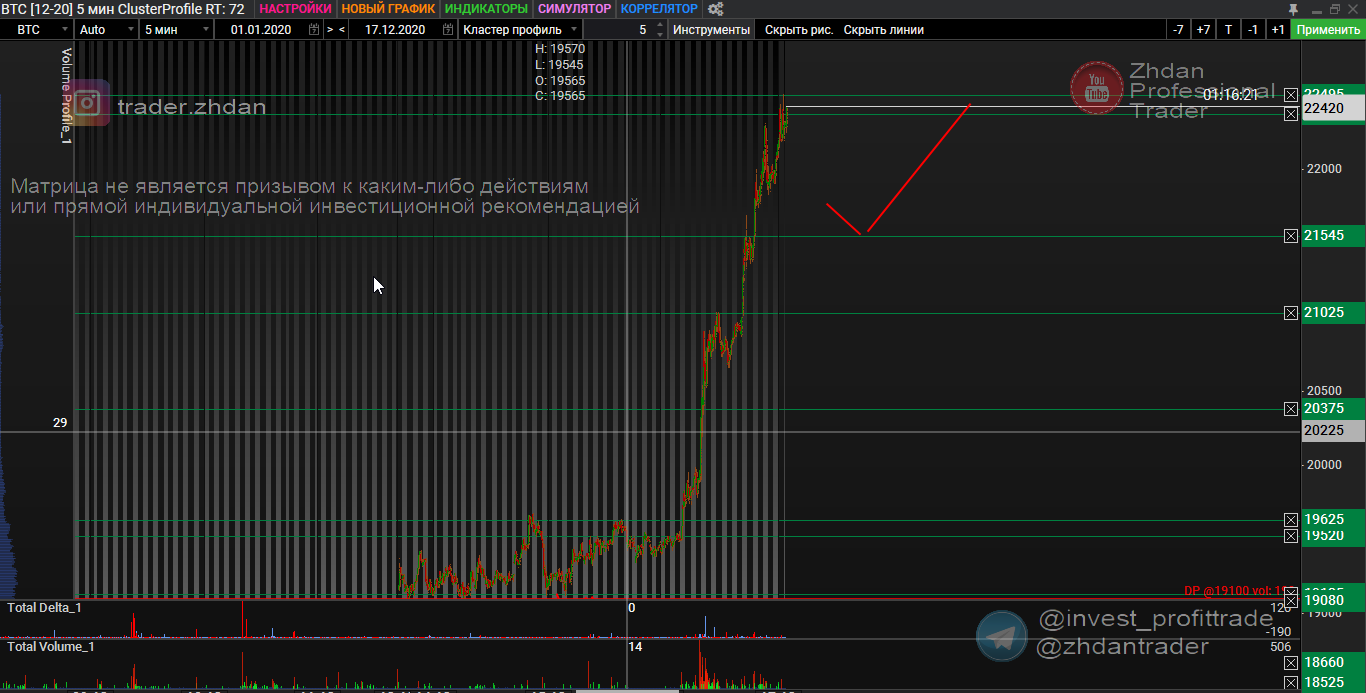Toggle Скрыть линии to hide lines

(x=883, y=30)
